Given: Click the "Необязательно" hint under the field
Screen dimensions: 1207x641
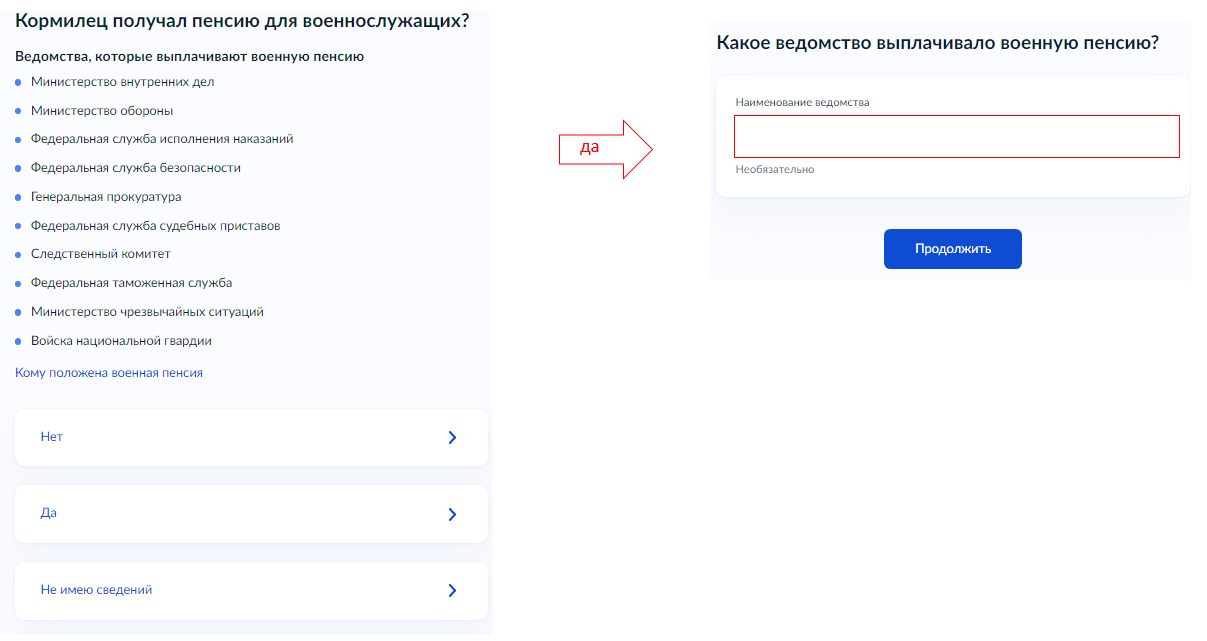Looking at the screenshot, I should coord(774,170).
